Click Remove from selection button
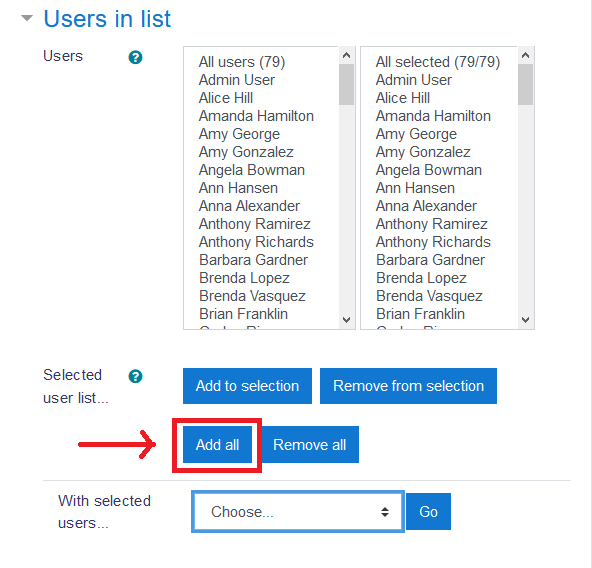Viewport: 592px width, 568px height. (408, 386)
